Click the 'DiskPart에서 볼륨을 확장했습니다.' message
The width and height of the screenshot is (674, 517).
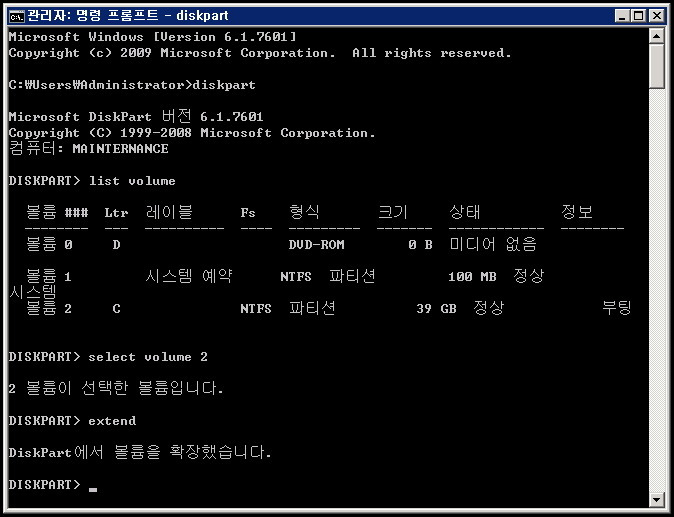(140, 452)
